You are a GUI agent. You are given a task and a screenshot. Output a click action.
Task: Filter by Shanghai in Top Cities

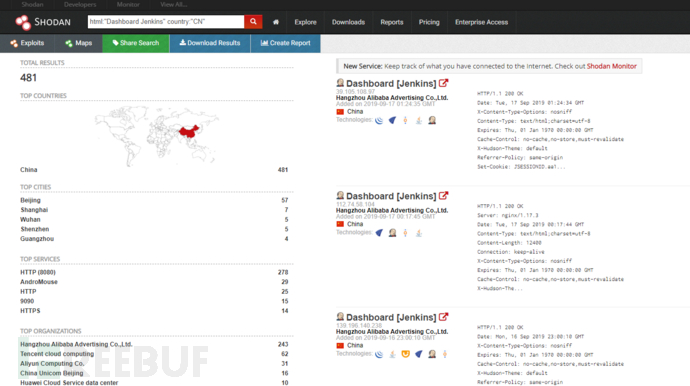34,210
